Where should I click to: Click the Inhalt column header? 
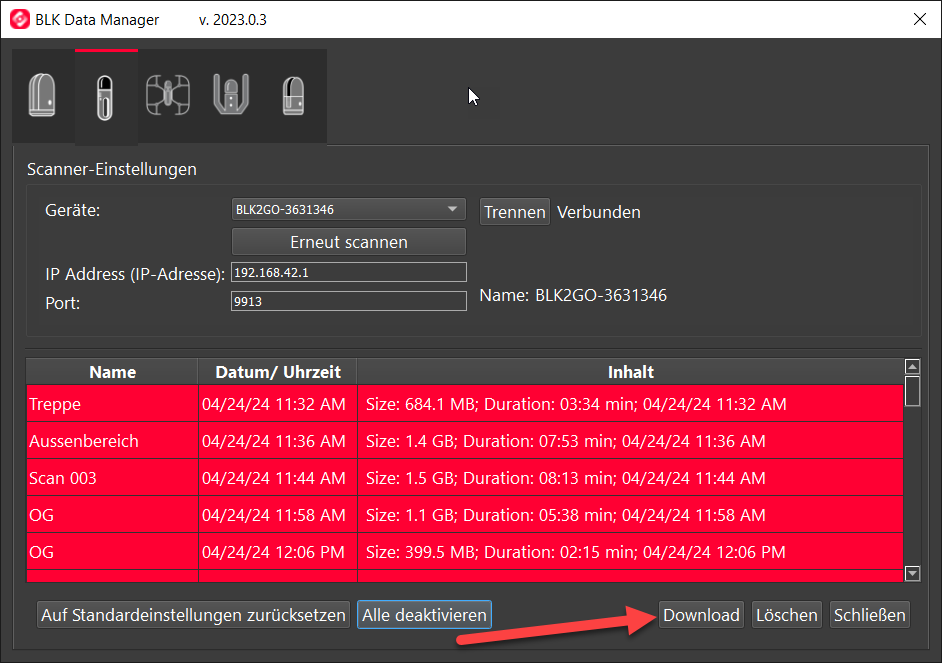click(630, 372)
